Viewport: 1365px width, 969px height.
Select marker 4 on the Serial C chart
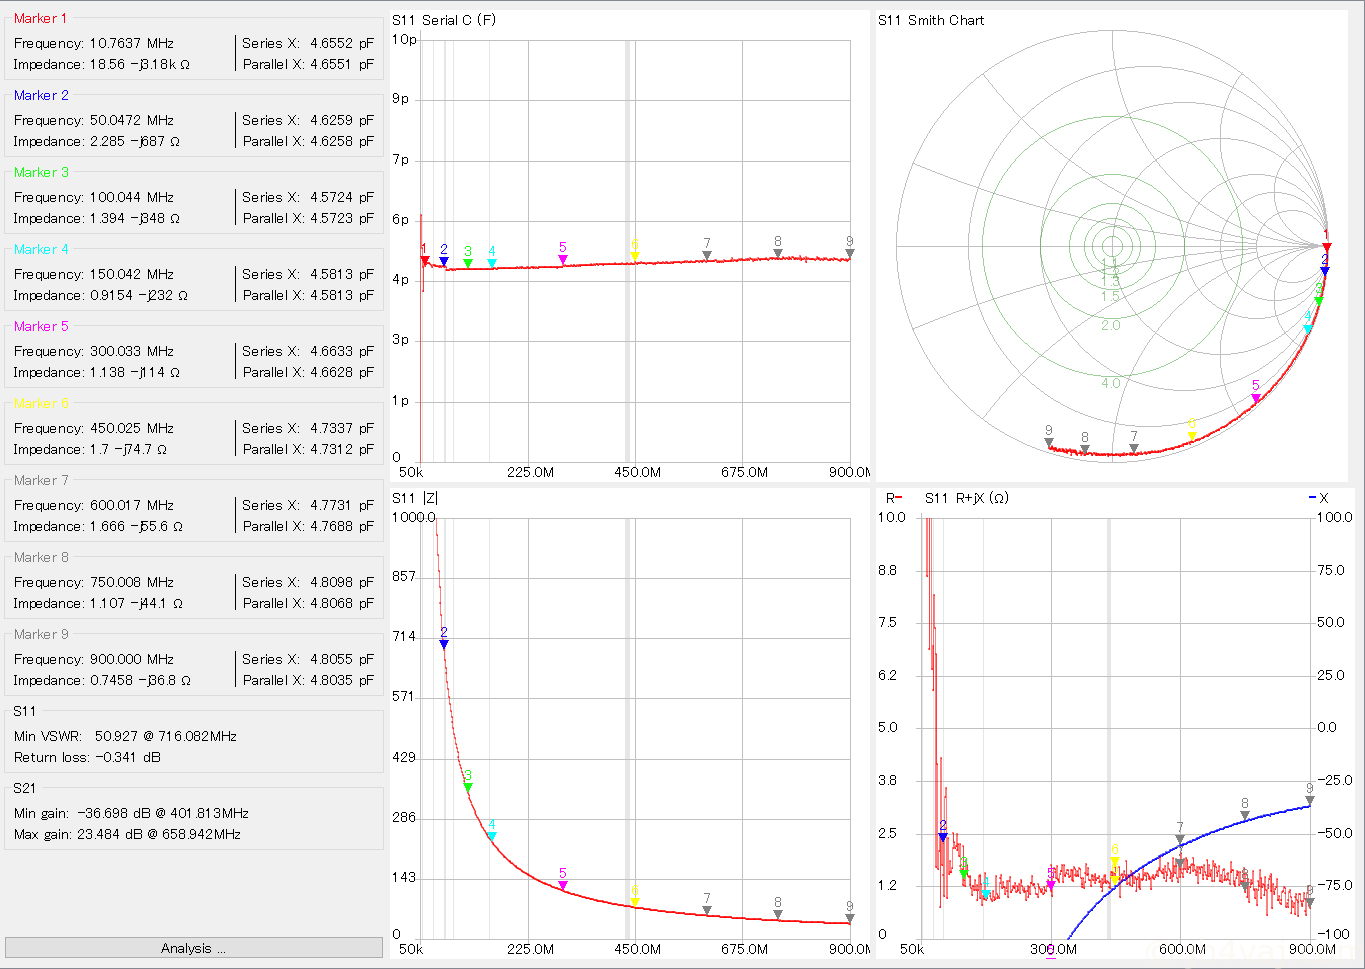click(492, 263)
